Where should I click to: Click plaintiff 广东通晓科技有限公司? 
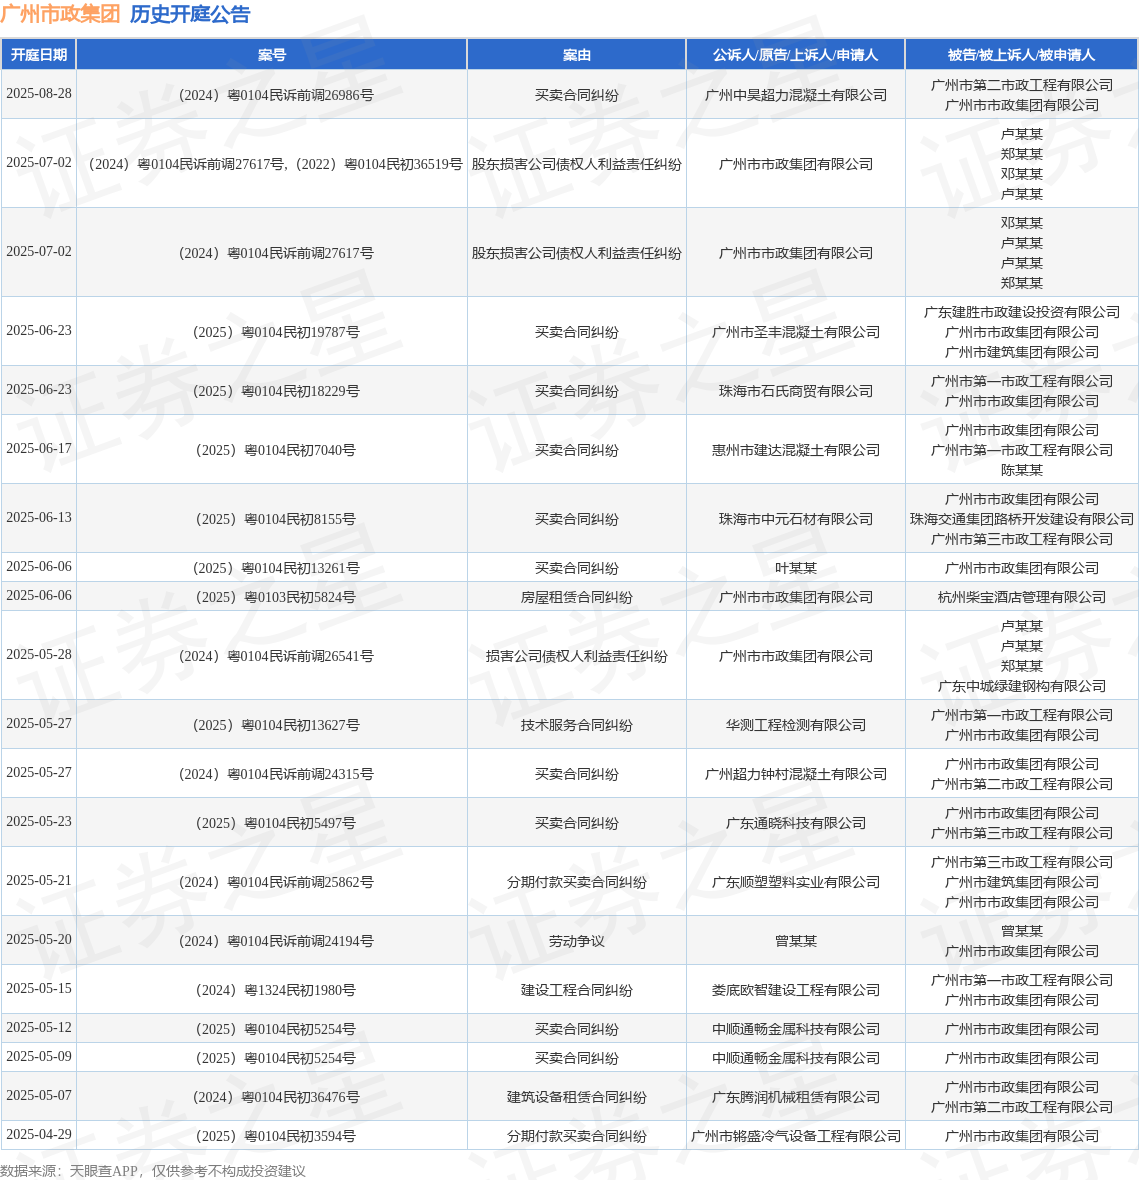click(x=795, y=823)
